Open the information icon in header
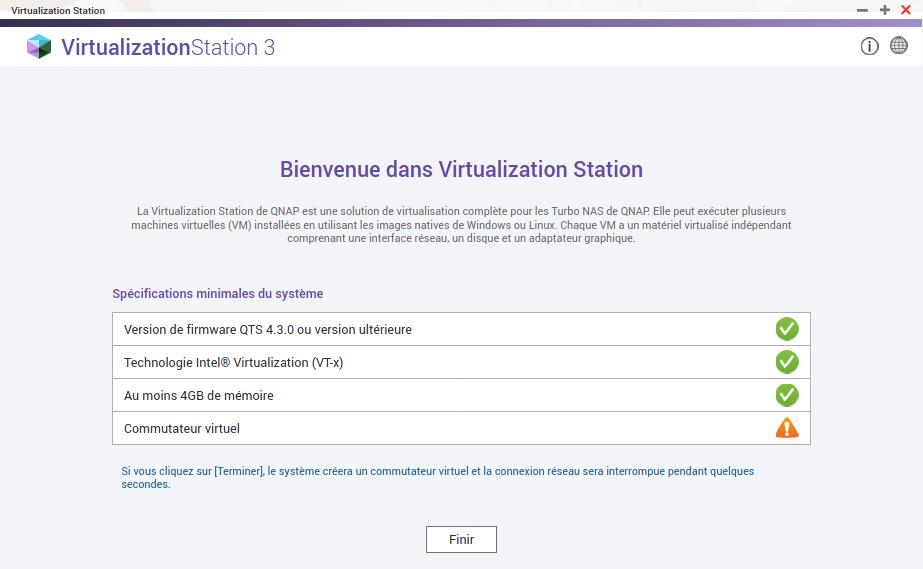923x569 pixels. [x=869, y=46]
